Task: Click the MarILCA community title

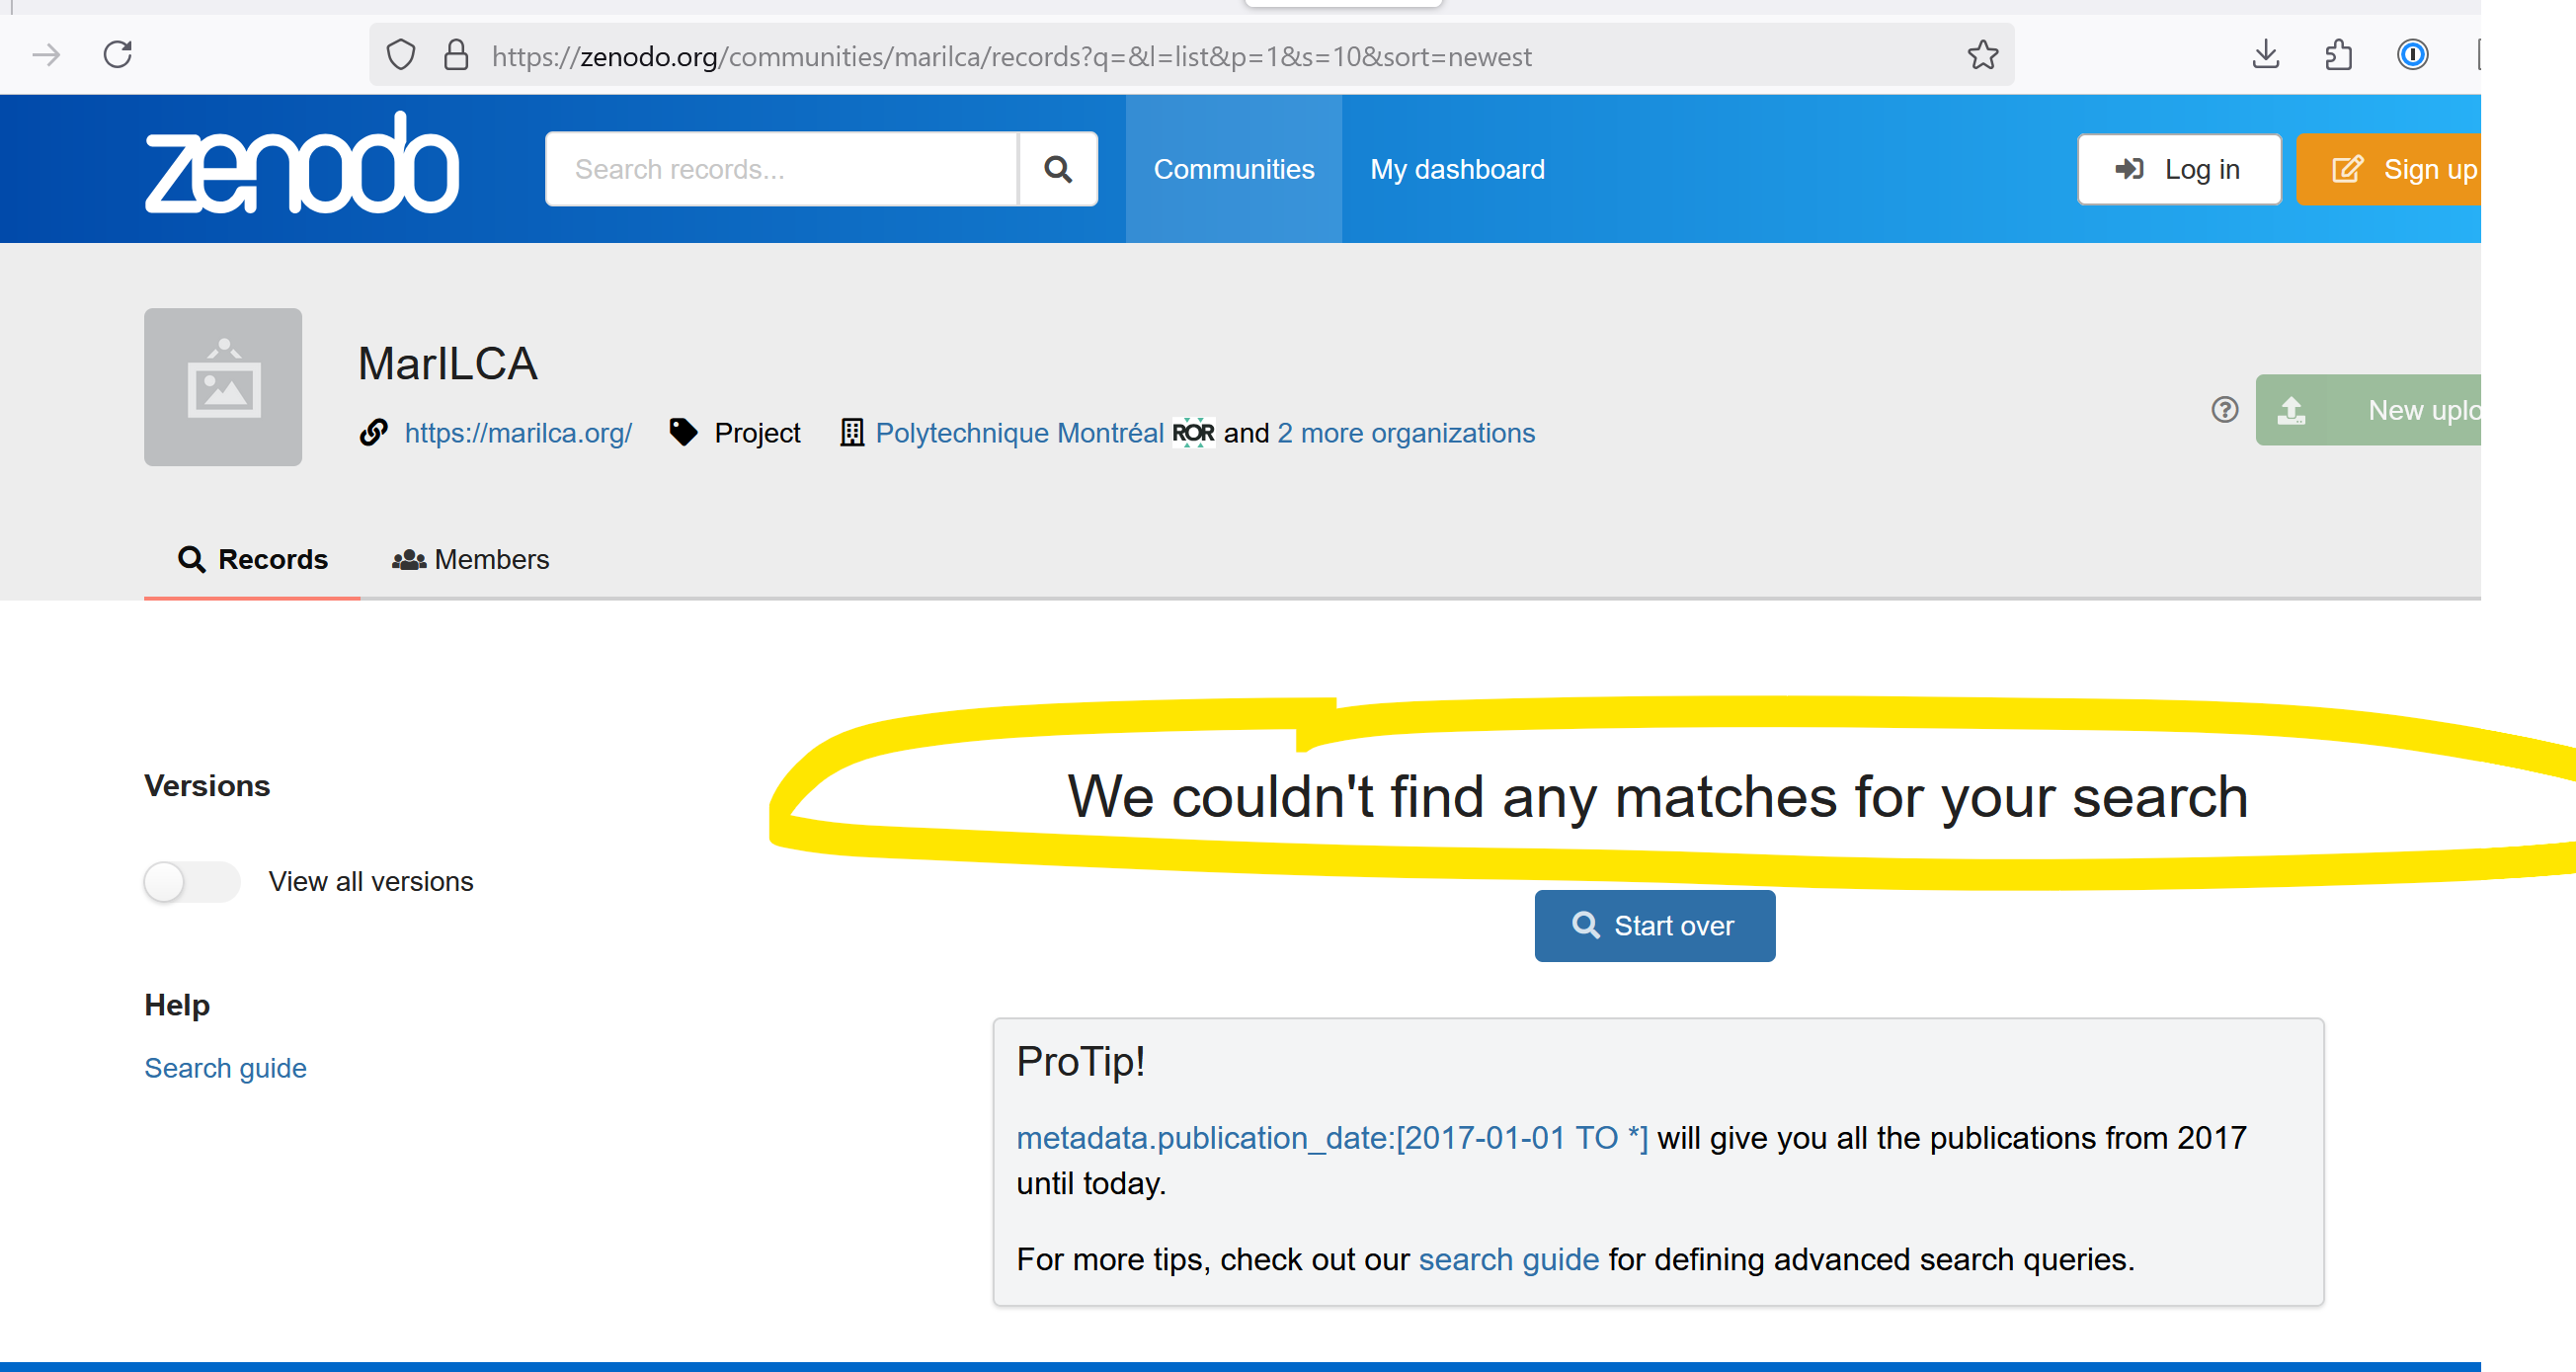Action: click(447, 363)
